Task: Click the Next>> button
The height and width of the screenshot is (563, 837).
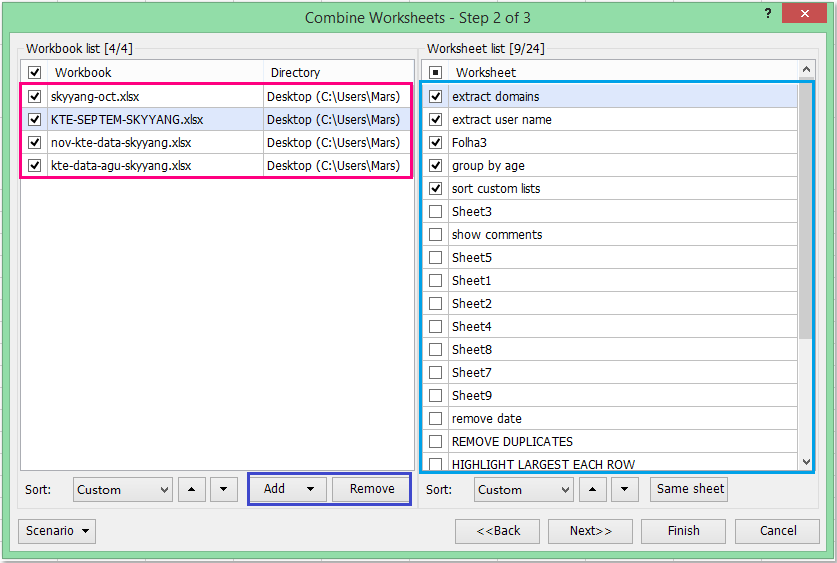Action: tap(591, 531)
